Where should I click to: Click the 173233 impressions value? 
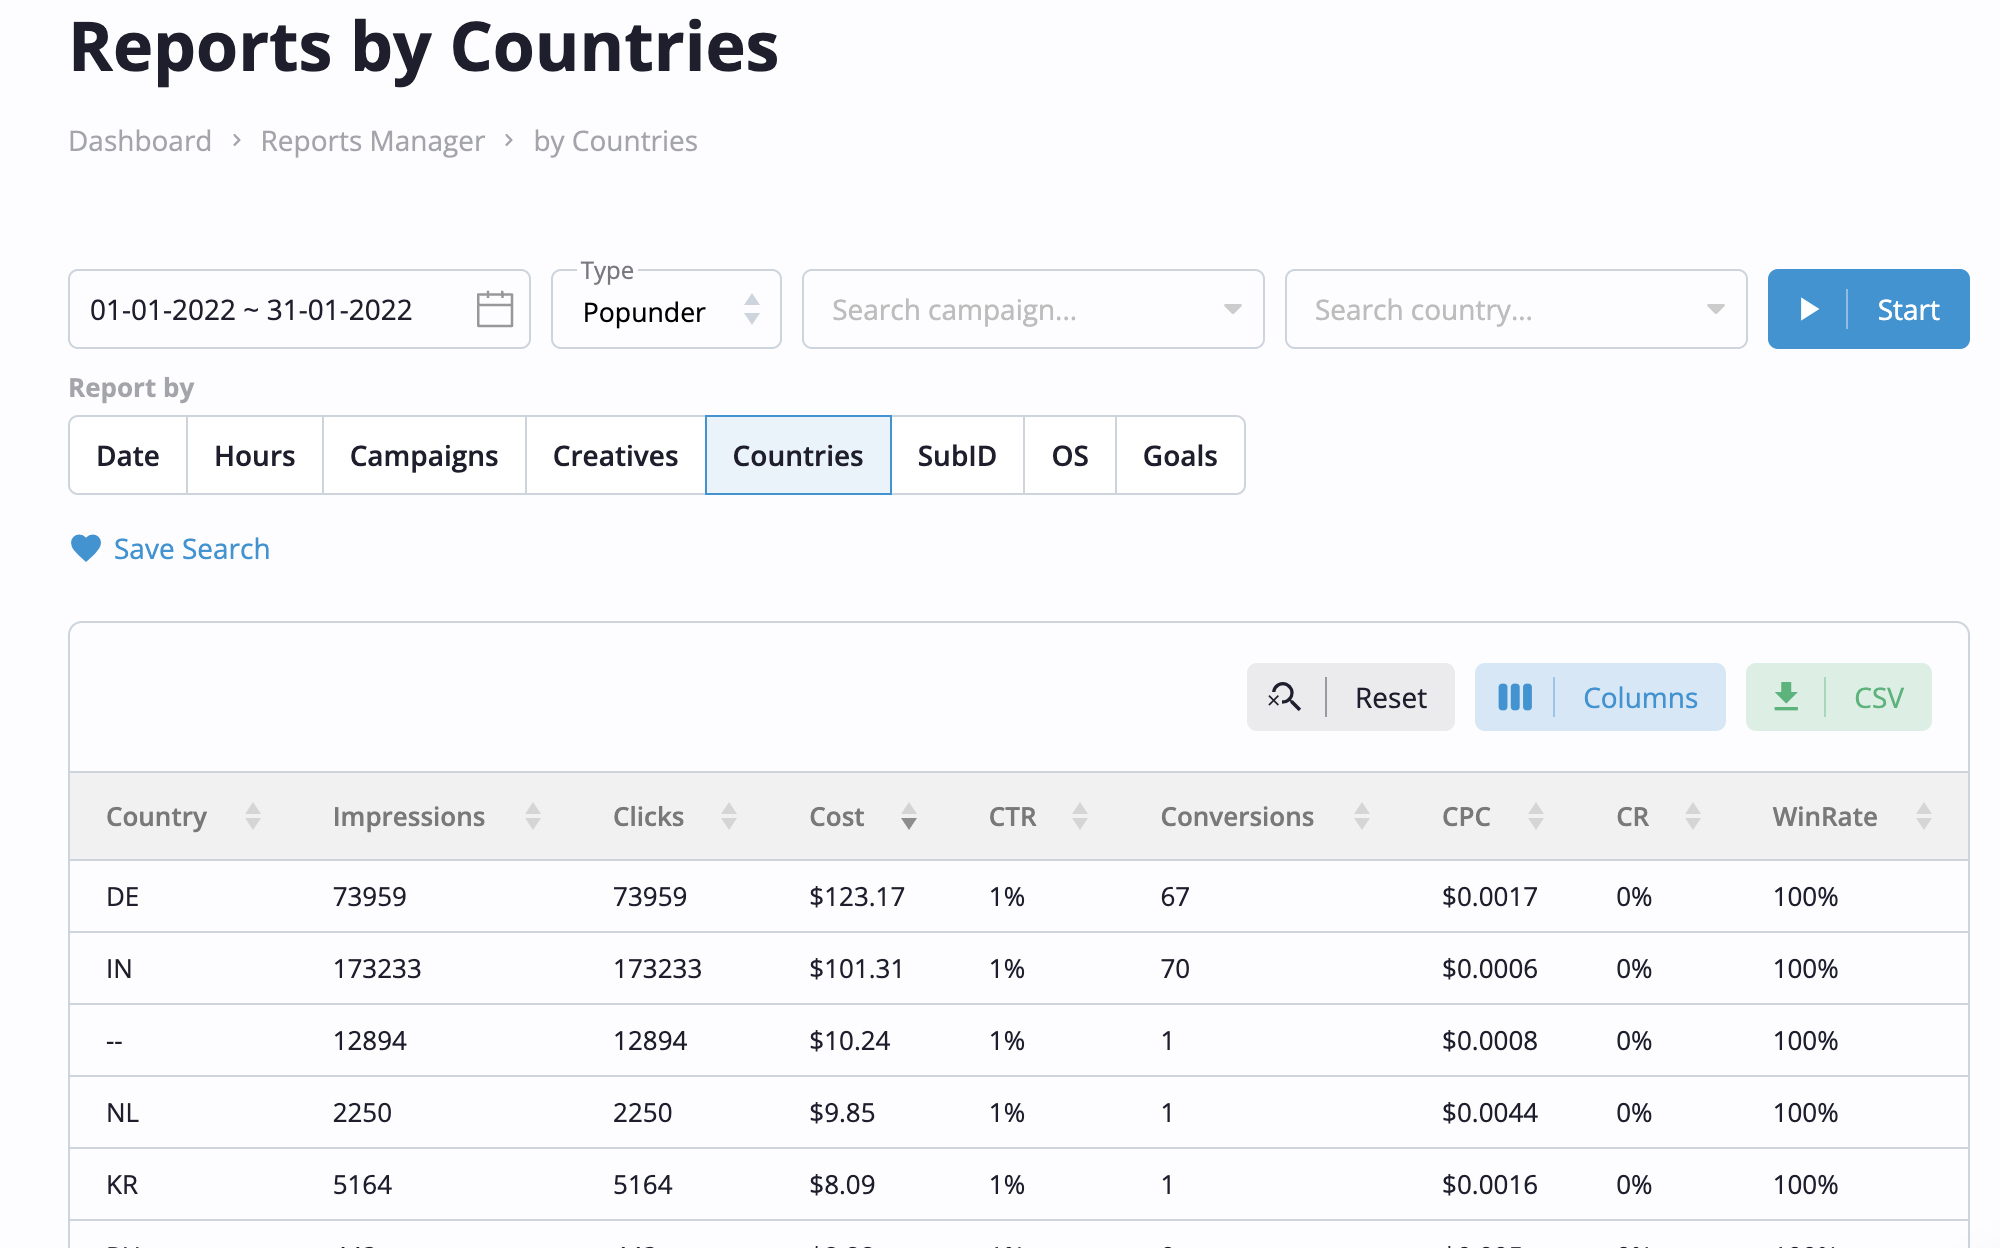coord(377,968)
